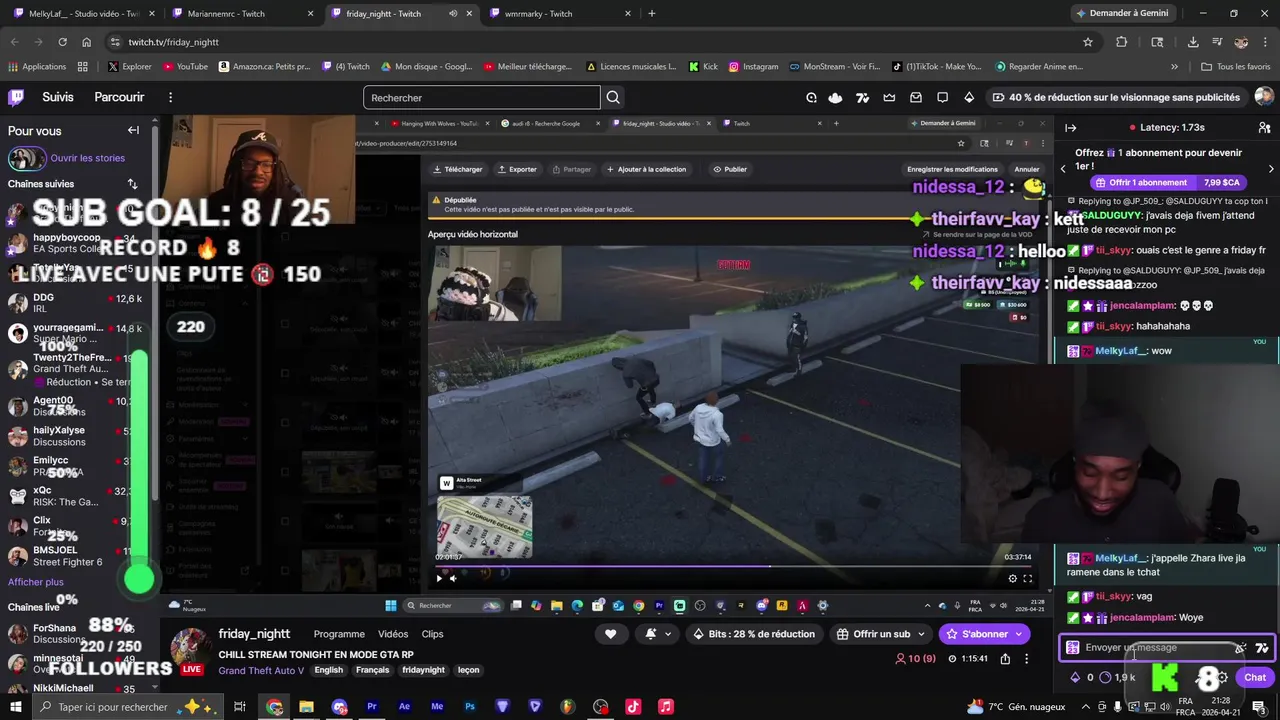This screenshot has height=720, width=1280.
Task: Show more bookmarks chevron
Action: (x=1175, y=67)
